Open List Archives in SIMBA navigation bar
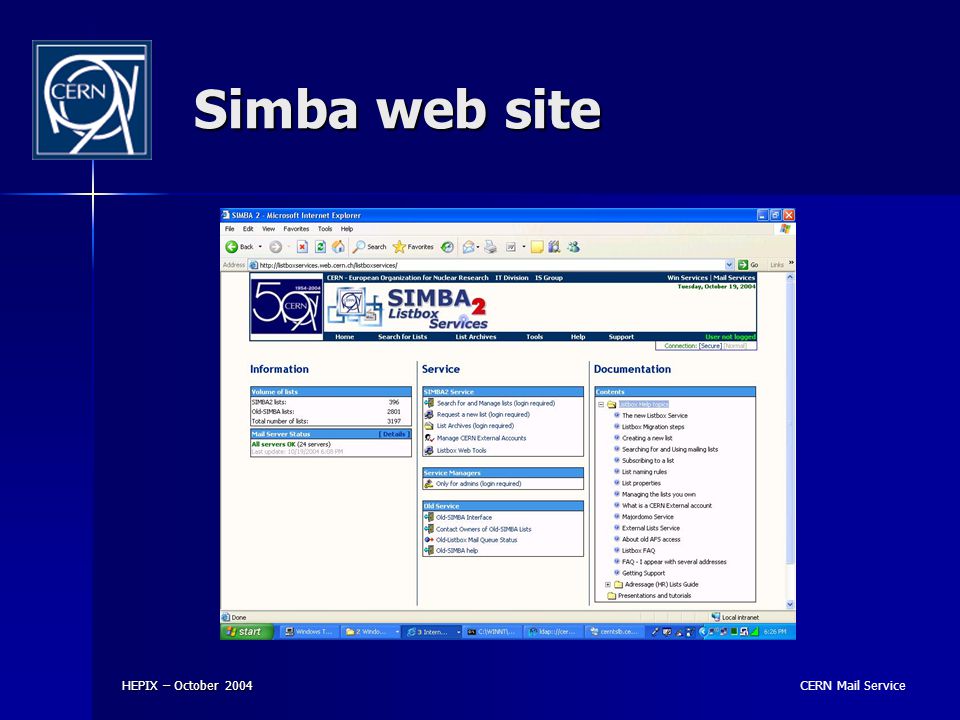 click(x=476, y=337)
